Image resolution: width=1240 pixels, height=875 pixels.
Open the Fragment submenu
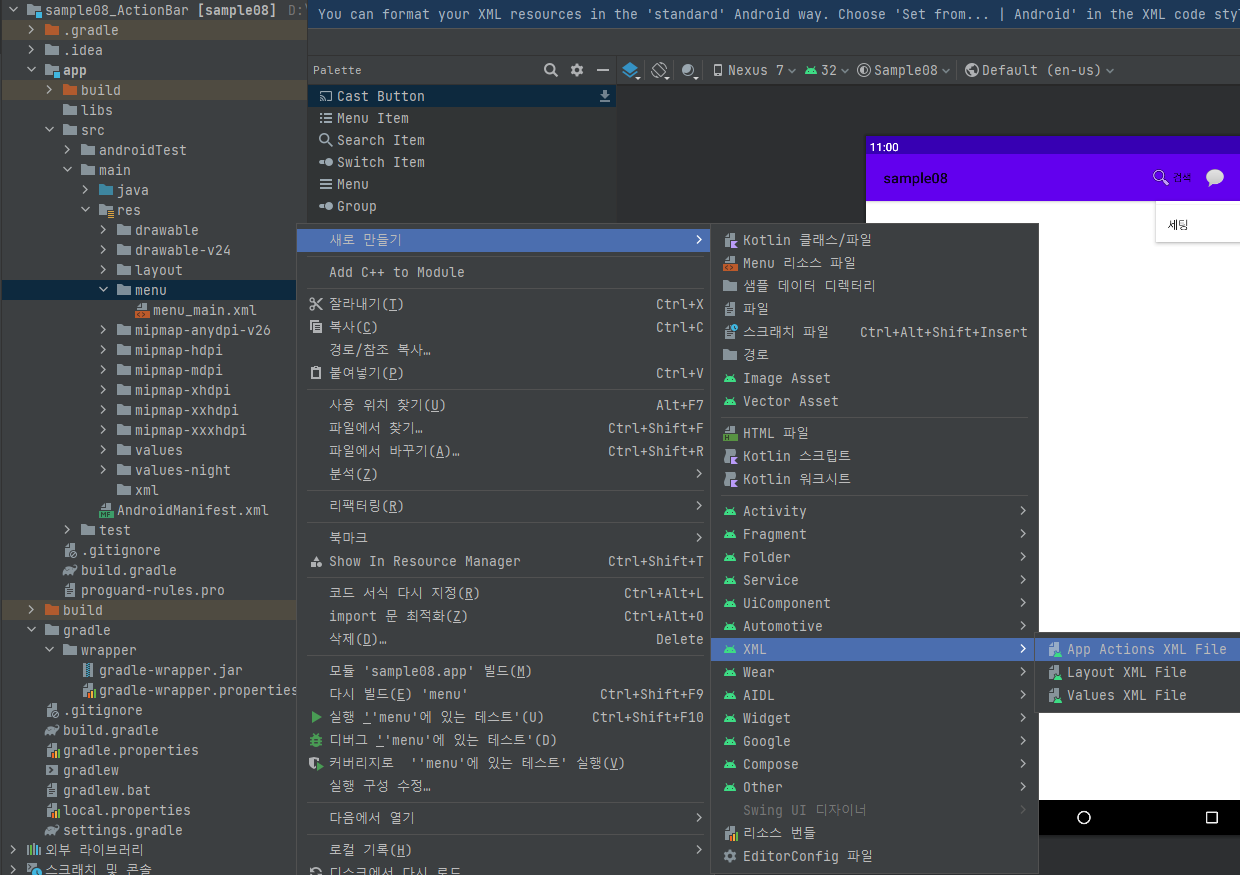coord(873,534)
